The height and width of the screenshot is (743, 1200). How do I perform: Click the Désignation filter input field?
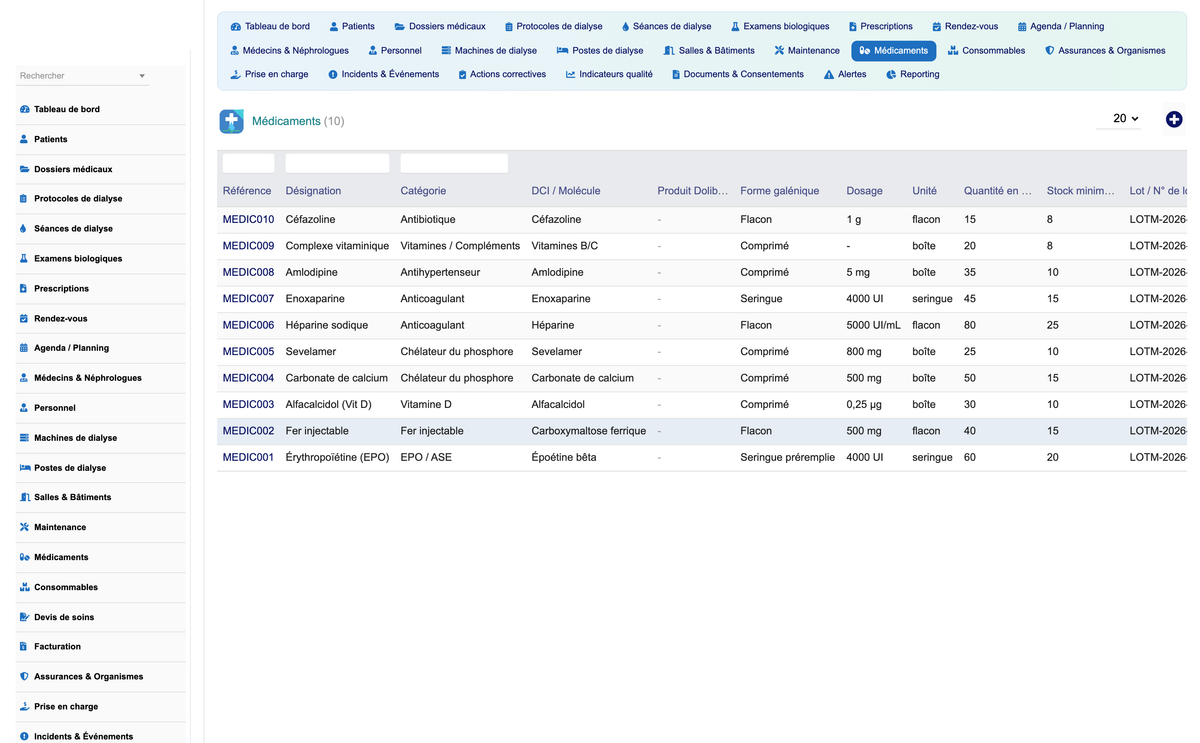(337, 163)
